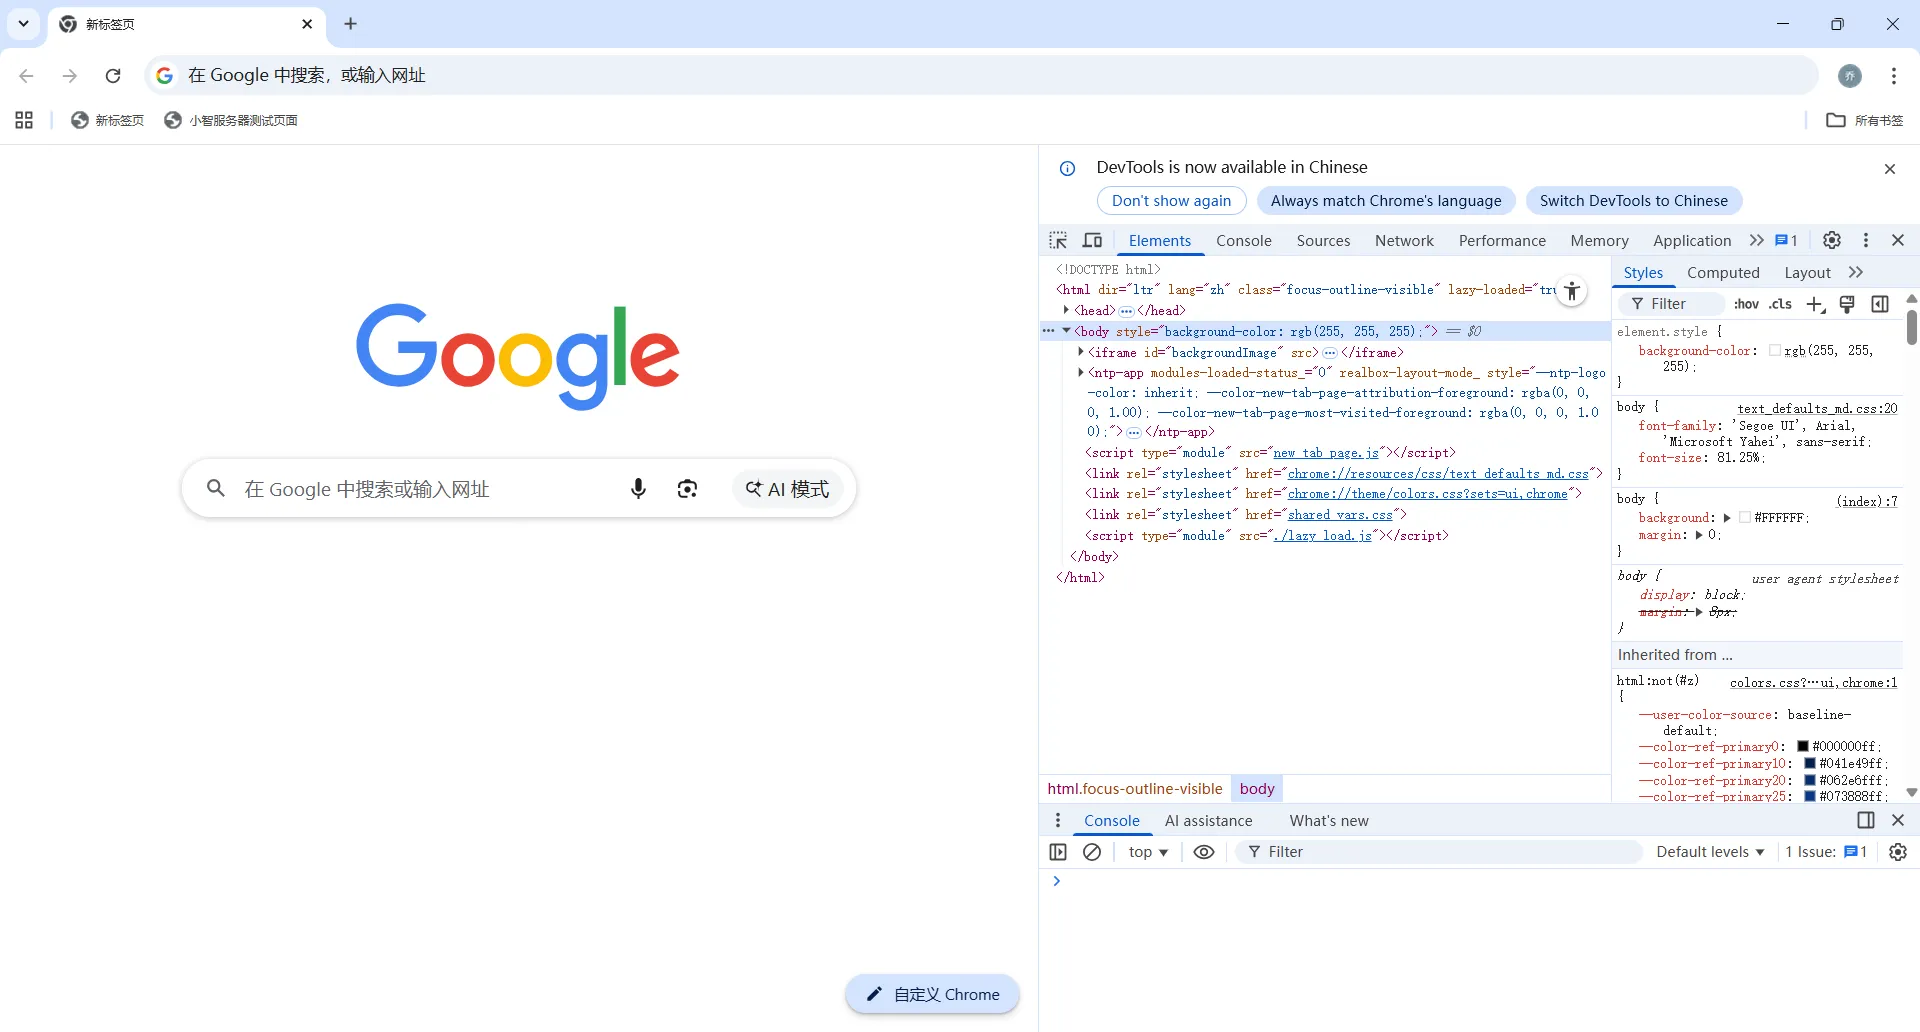Toggle rendering emulations paintbrush icon
Viewport: 1920px width, 1032px height.
coord(1848,304)
